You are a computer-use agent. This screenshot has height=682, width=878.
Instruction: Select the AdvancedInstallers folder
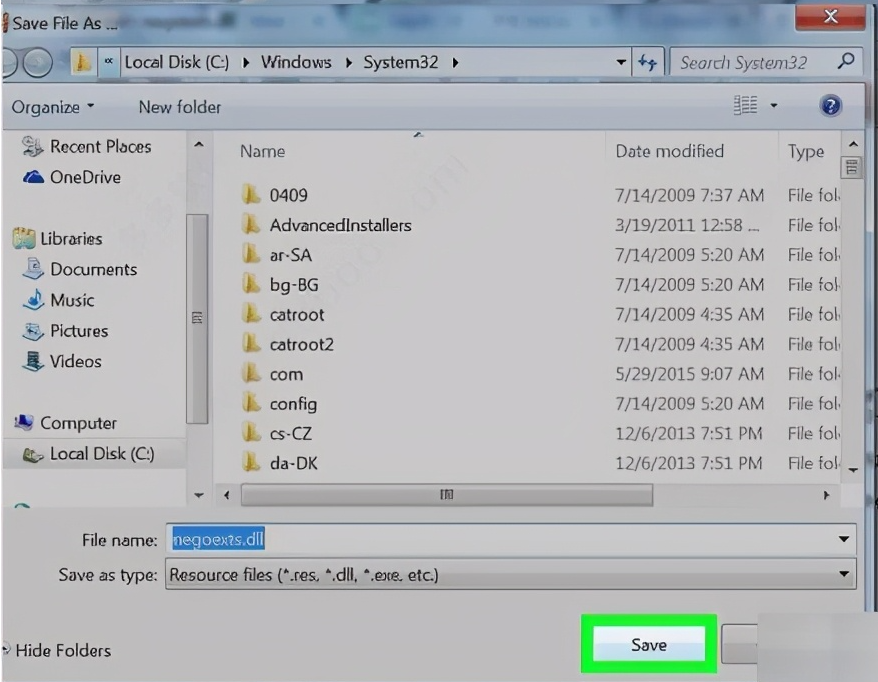[340, 225]
